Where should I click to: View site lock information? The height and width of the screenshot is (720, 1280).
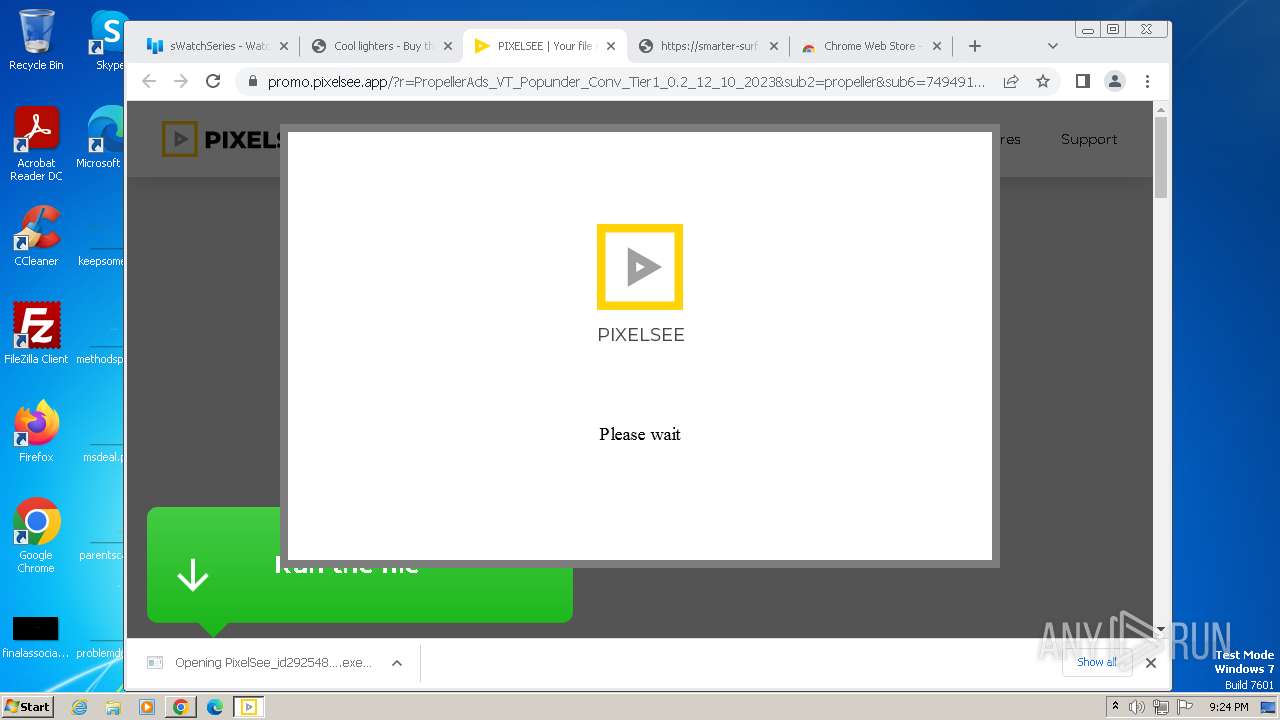pyautogui.click(x=252, y=81)
